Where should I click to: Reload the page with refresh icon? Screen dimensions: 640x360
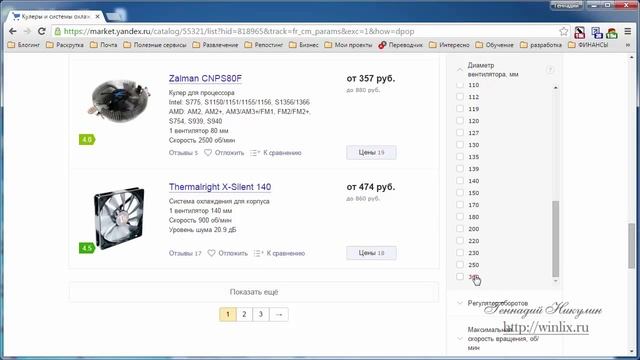(42, 31)
